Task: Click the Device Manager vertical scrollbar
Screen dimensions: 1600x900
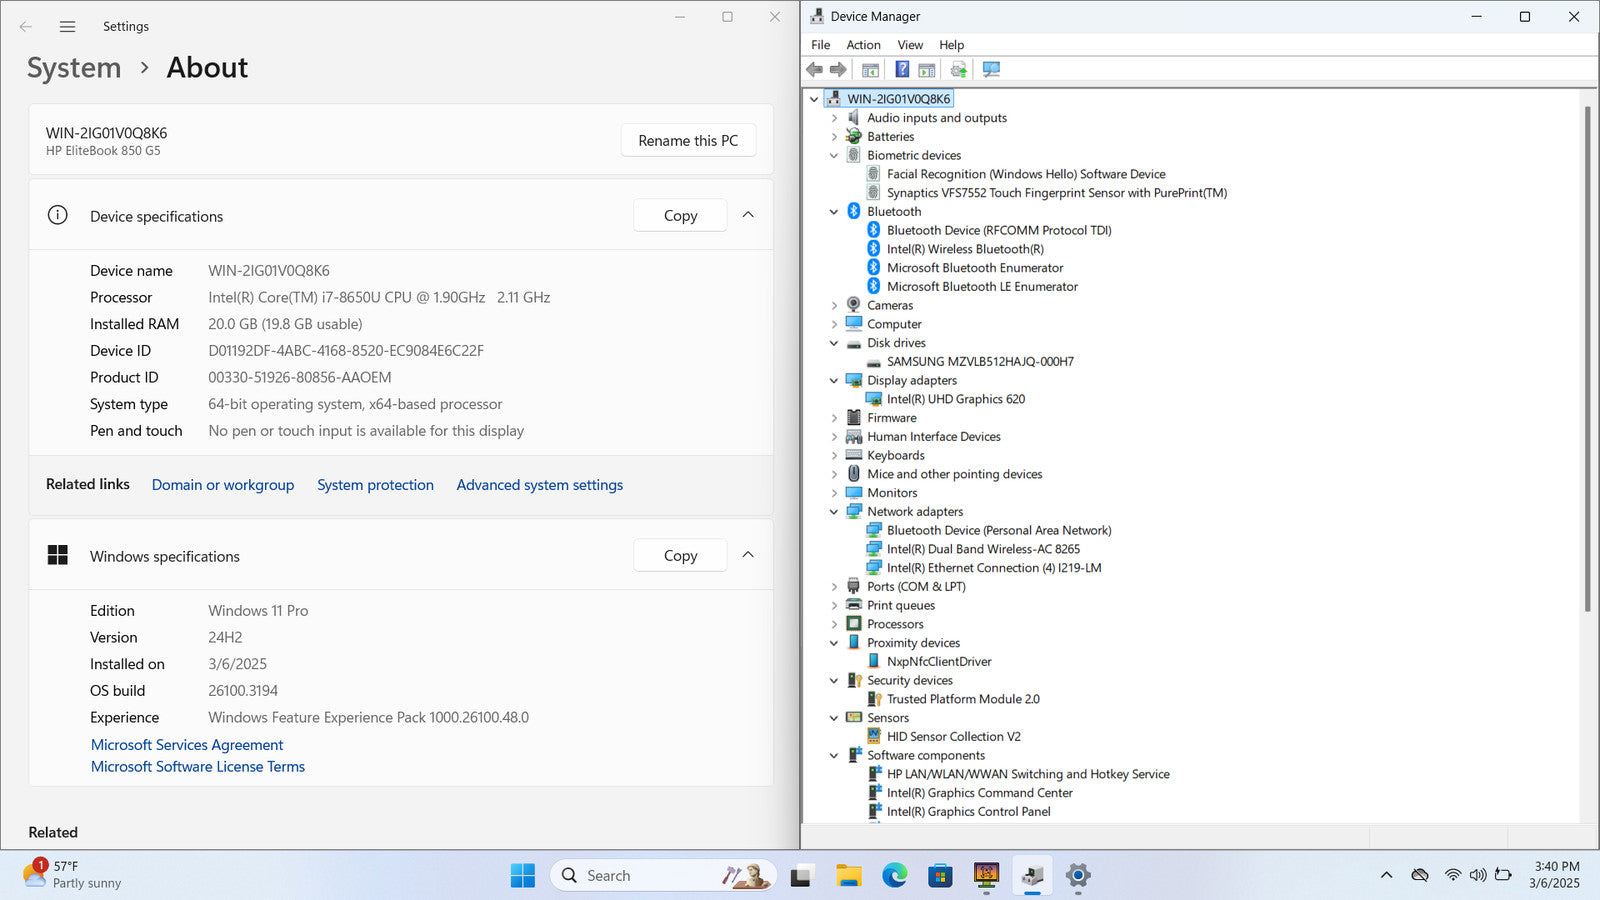Action: [1587, 360]
